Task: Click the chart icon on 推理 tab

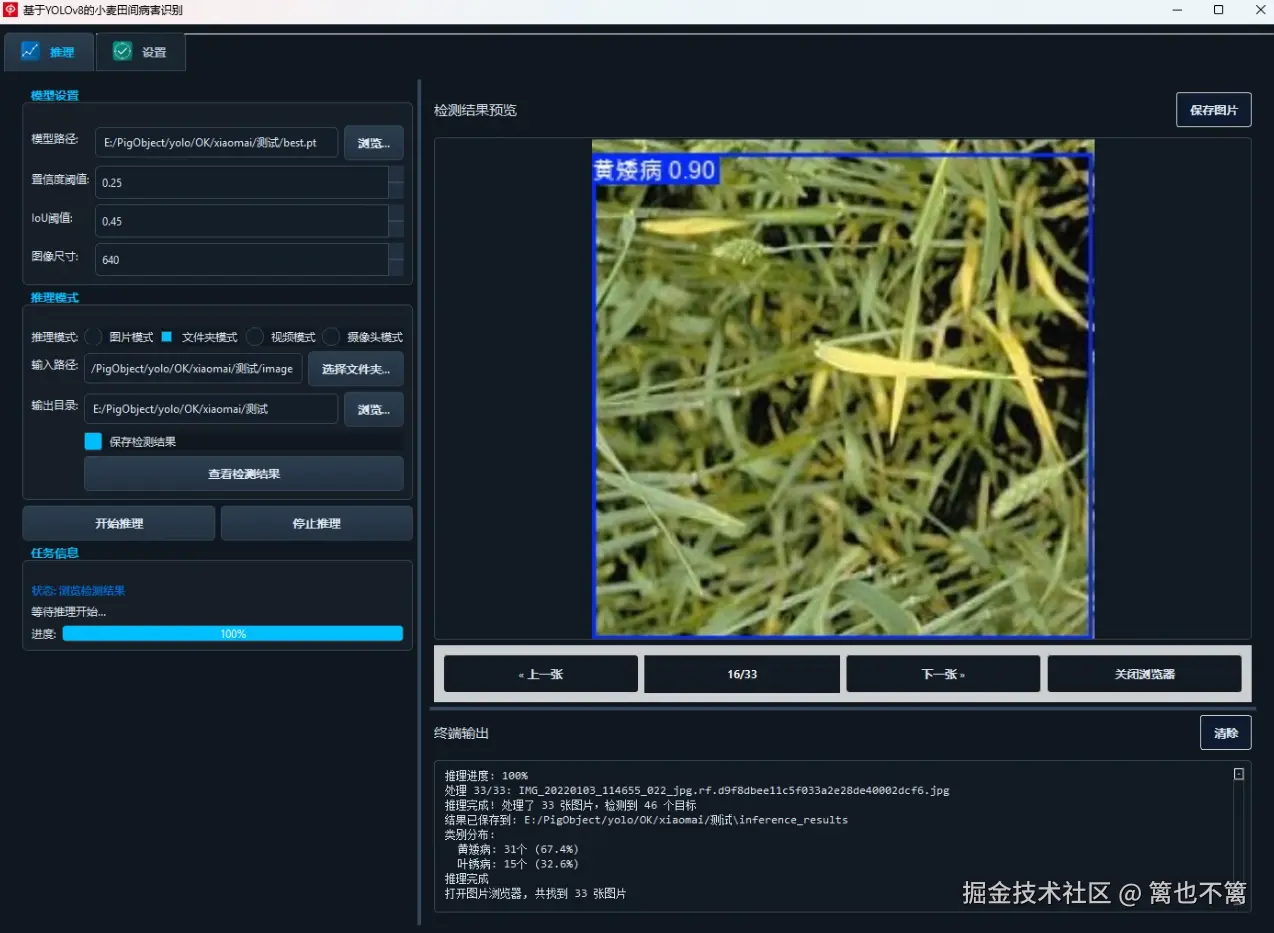Action: point(30,51)
